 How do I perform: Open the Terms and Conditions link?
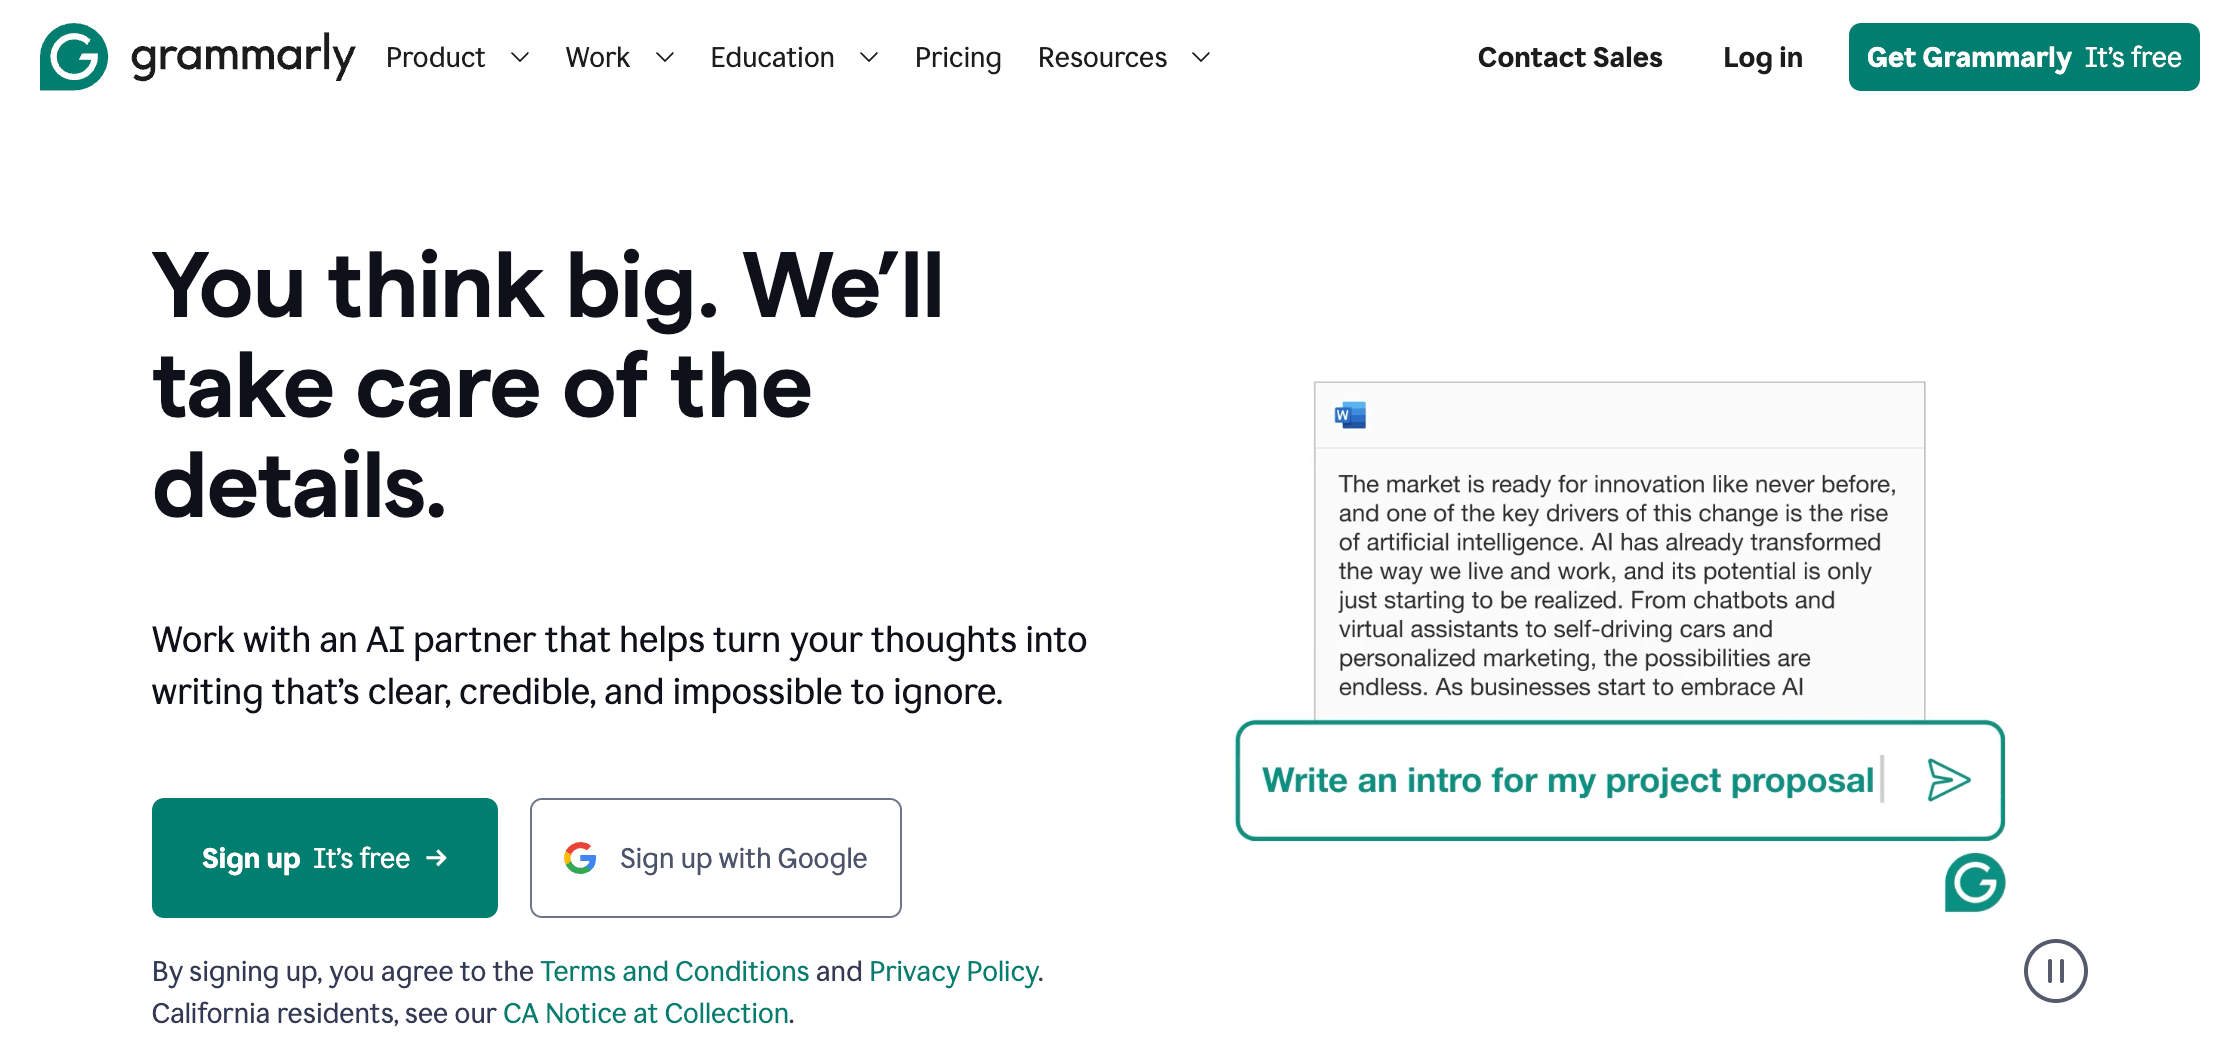674,971
